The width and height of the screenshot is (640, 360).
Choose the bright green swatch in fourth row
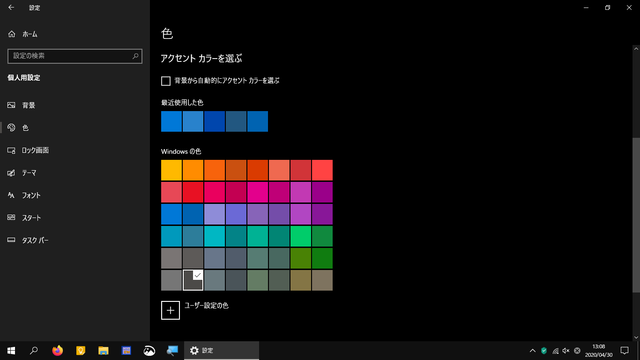[300, 236]
